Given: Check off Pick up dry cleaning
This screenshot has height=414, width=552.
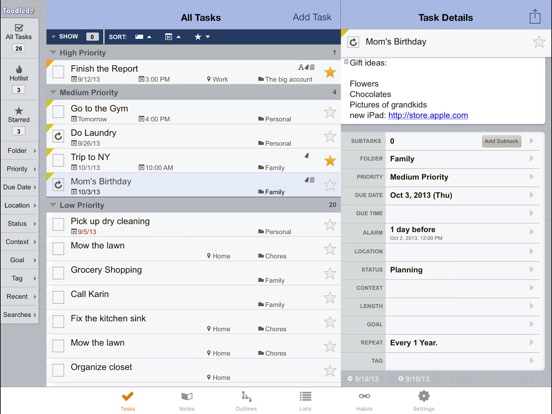Looking at the screenshot, I should (x=58, y=224).
